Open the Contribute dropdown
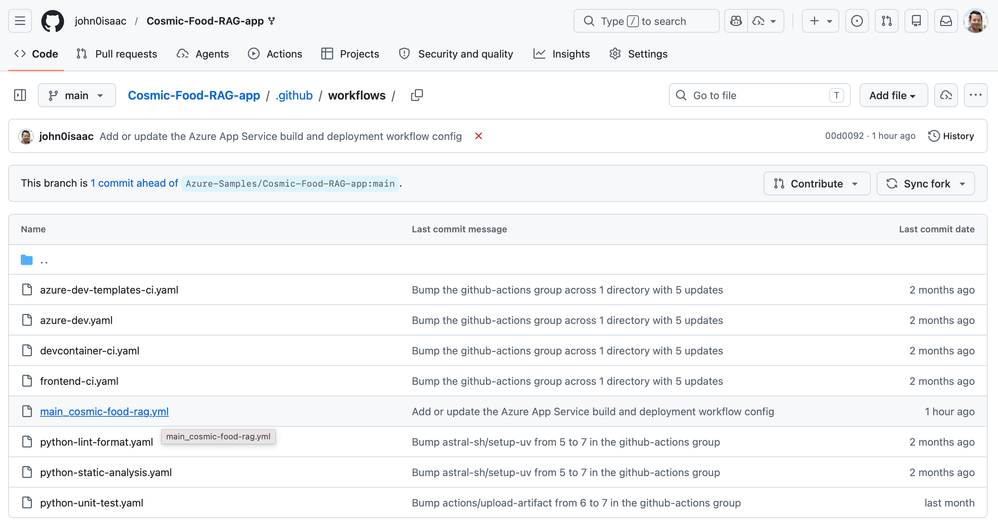This screenshot has width=998, height=527. point(817,184)
